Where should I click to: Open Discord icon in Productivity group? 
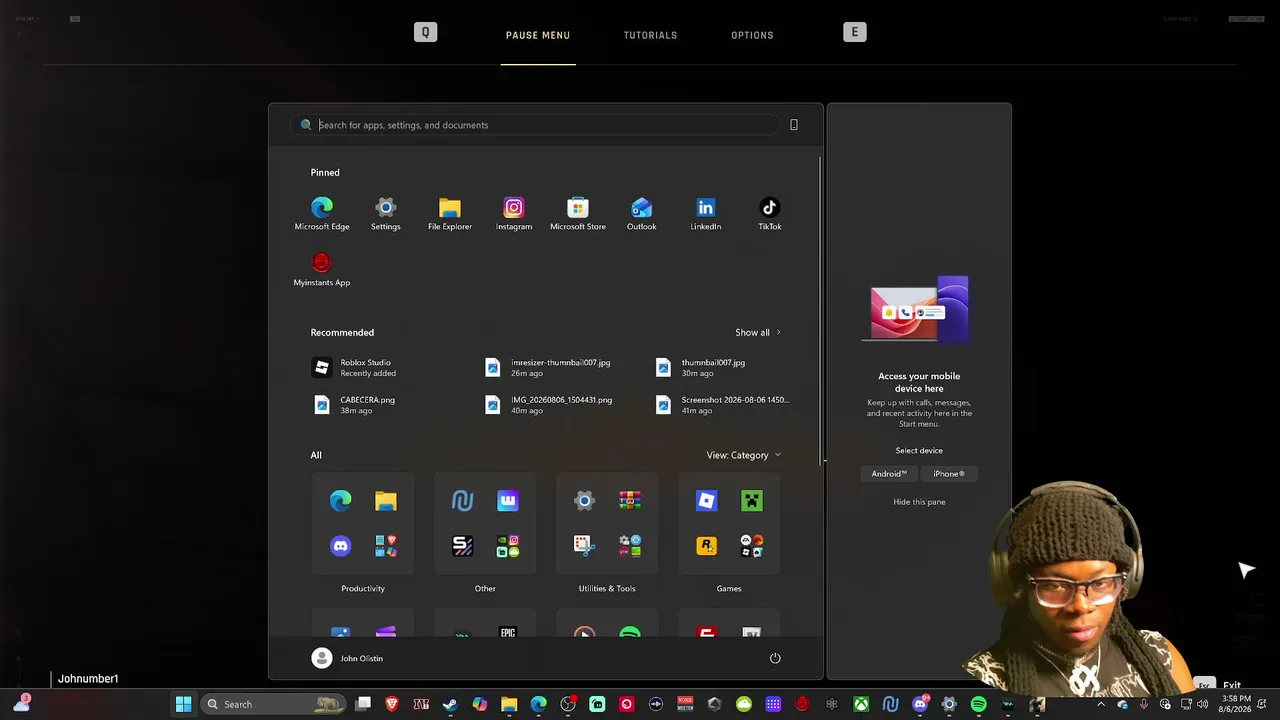(x=341, y=546)
